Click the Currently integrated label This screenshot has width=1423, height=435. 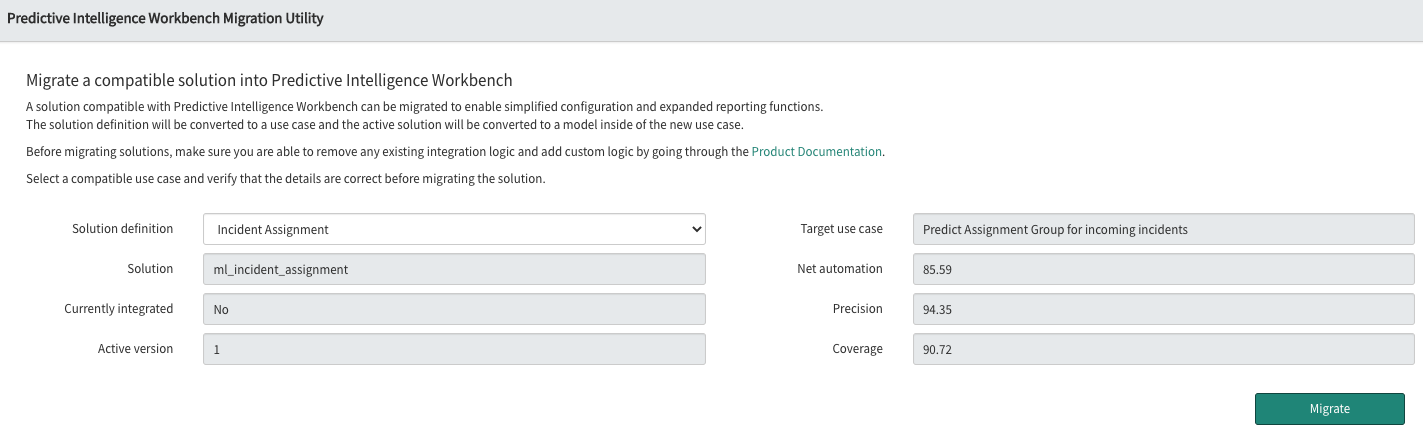point(118,309)
